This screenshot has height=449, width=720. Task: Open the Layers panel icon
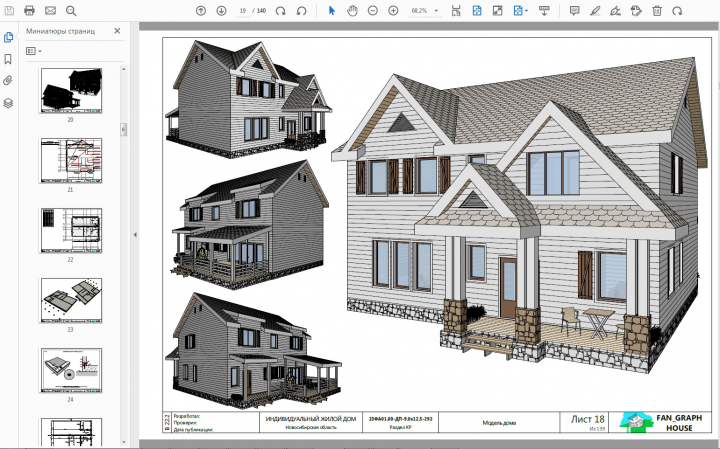[8, 103]
